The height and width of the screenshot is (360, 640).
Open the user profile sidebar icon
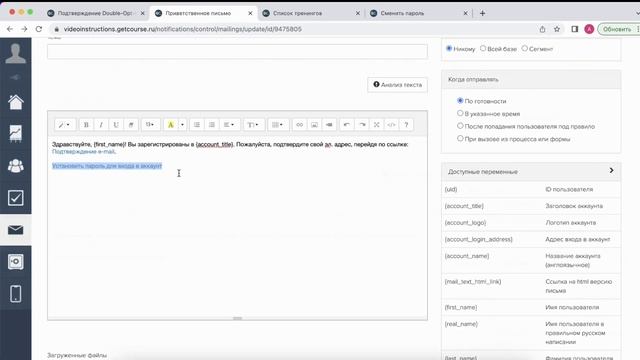(x=16, y=54)
